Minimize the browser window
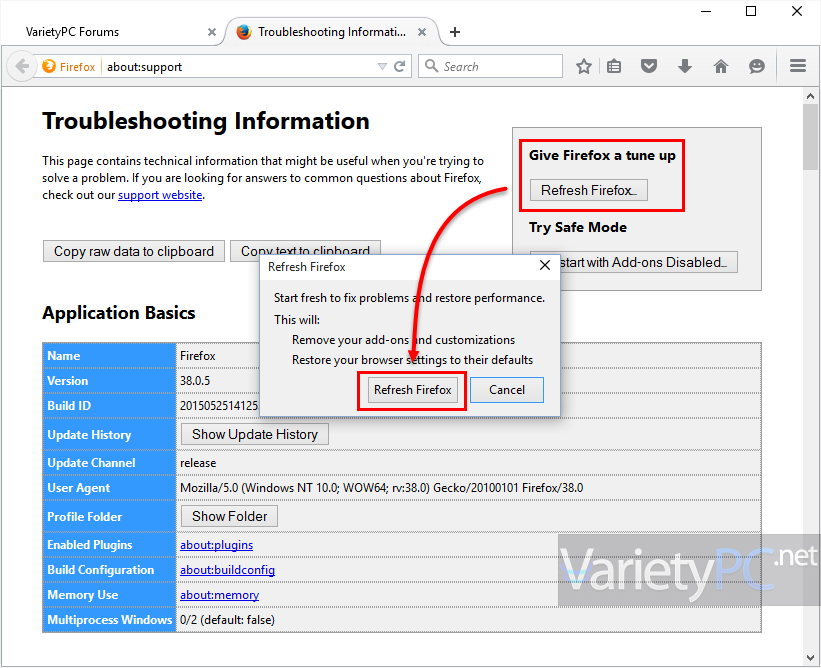 pos(706,11)
